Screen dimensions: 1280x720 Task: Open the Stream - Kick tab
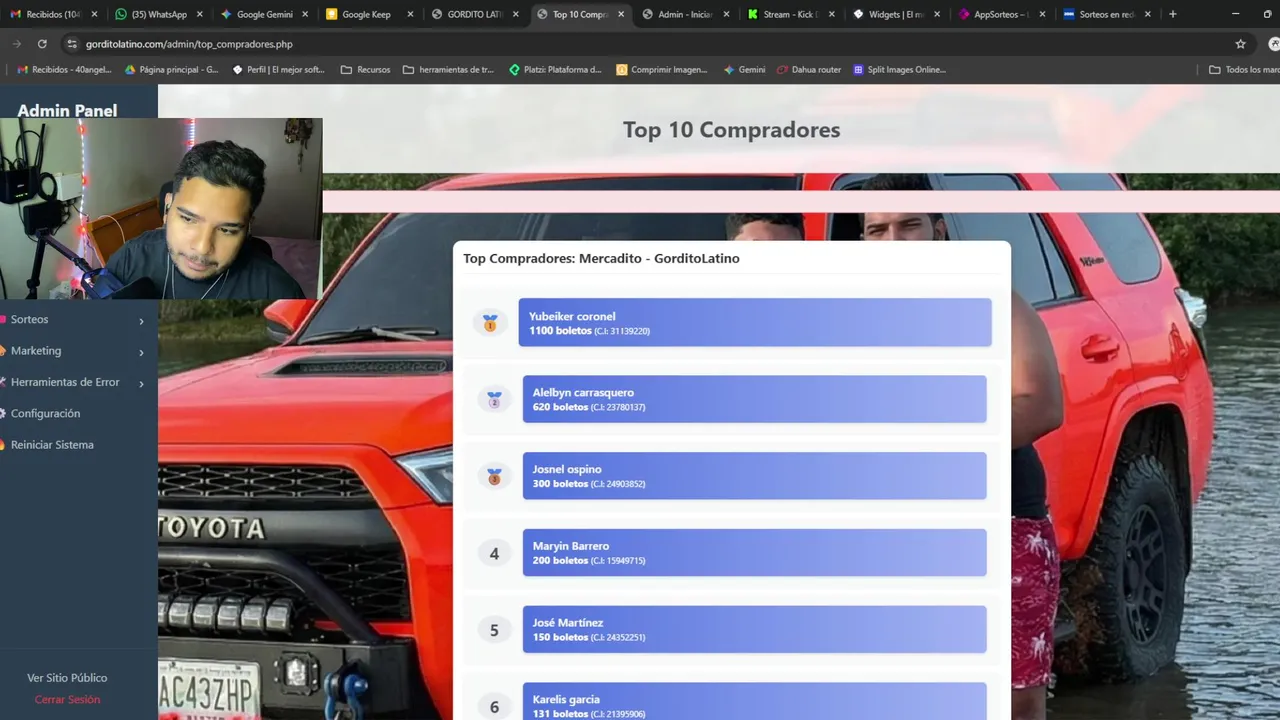point(790,14)
